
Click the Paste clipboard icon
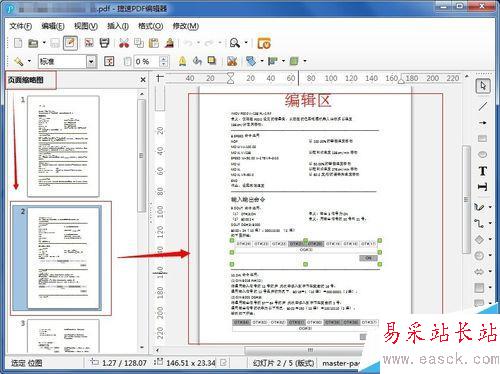point(154,43)
